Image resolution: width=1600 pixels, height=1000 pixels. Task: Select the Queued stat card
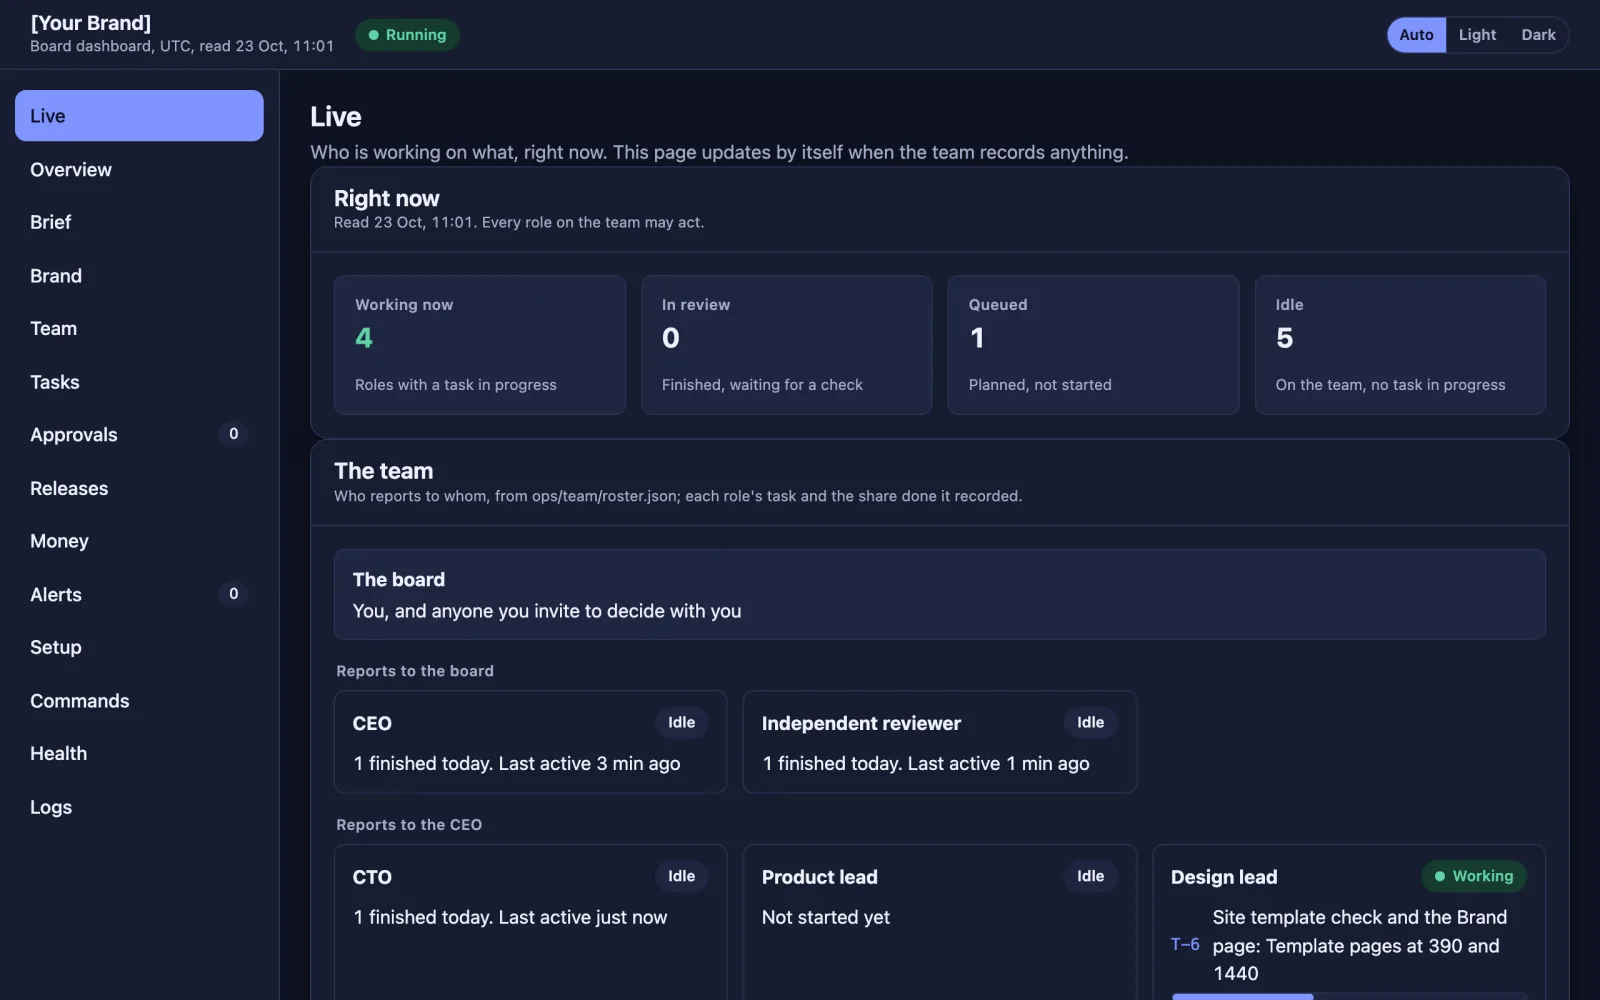coord(1093,345)
